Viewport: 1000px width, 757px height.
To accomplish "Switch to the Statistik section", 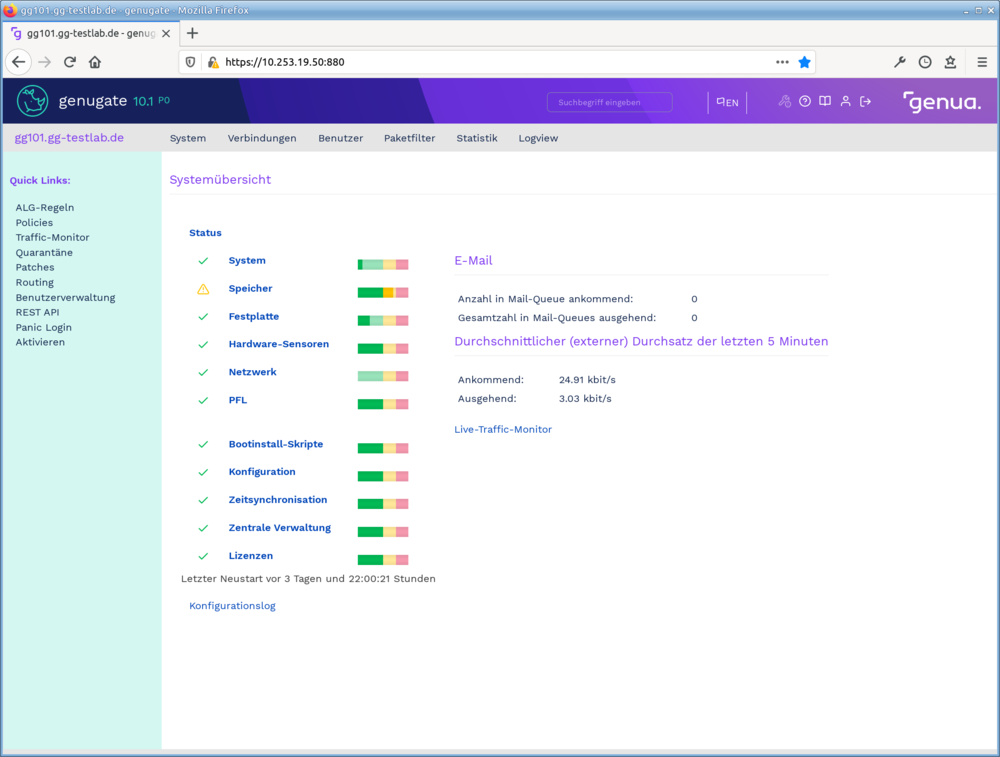I will coord(477,138).
